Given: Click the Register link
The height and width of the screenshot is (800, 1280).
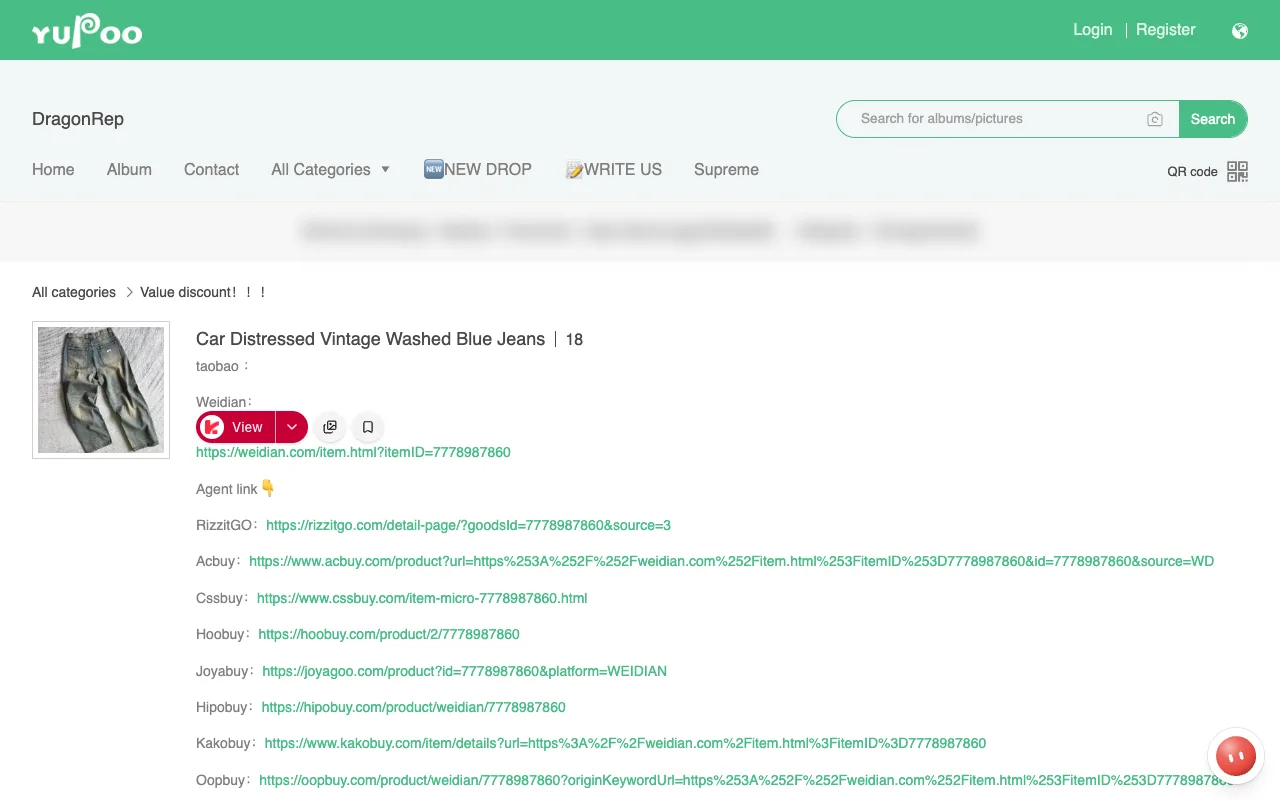Looking at the screenshot, I should [1165, 30].
